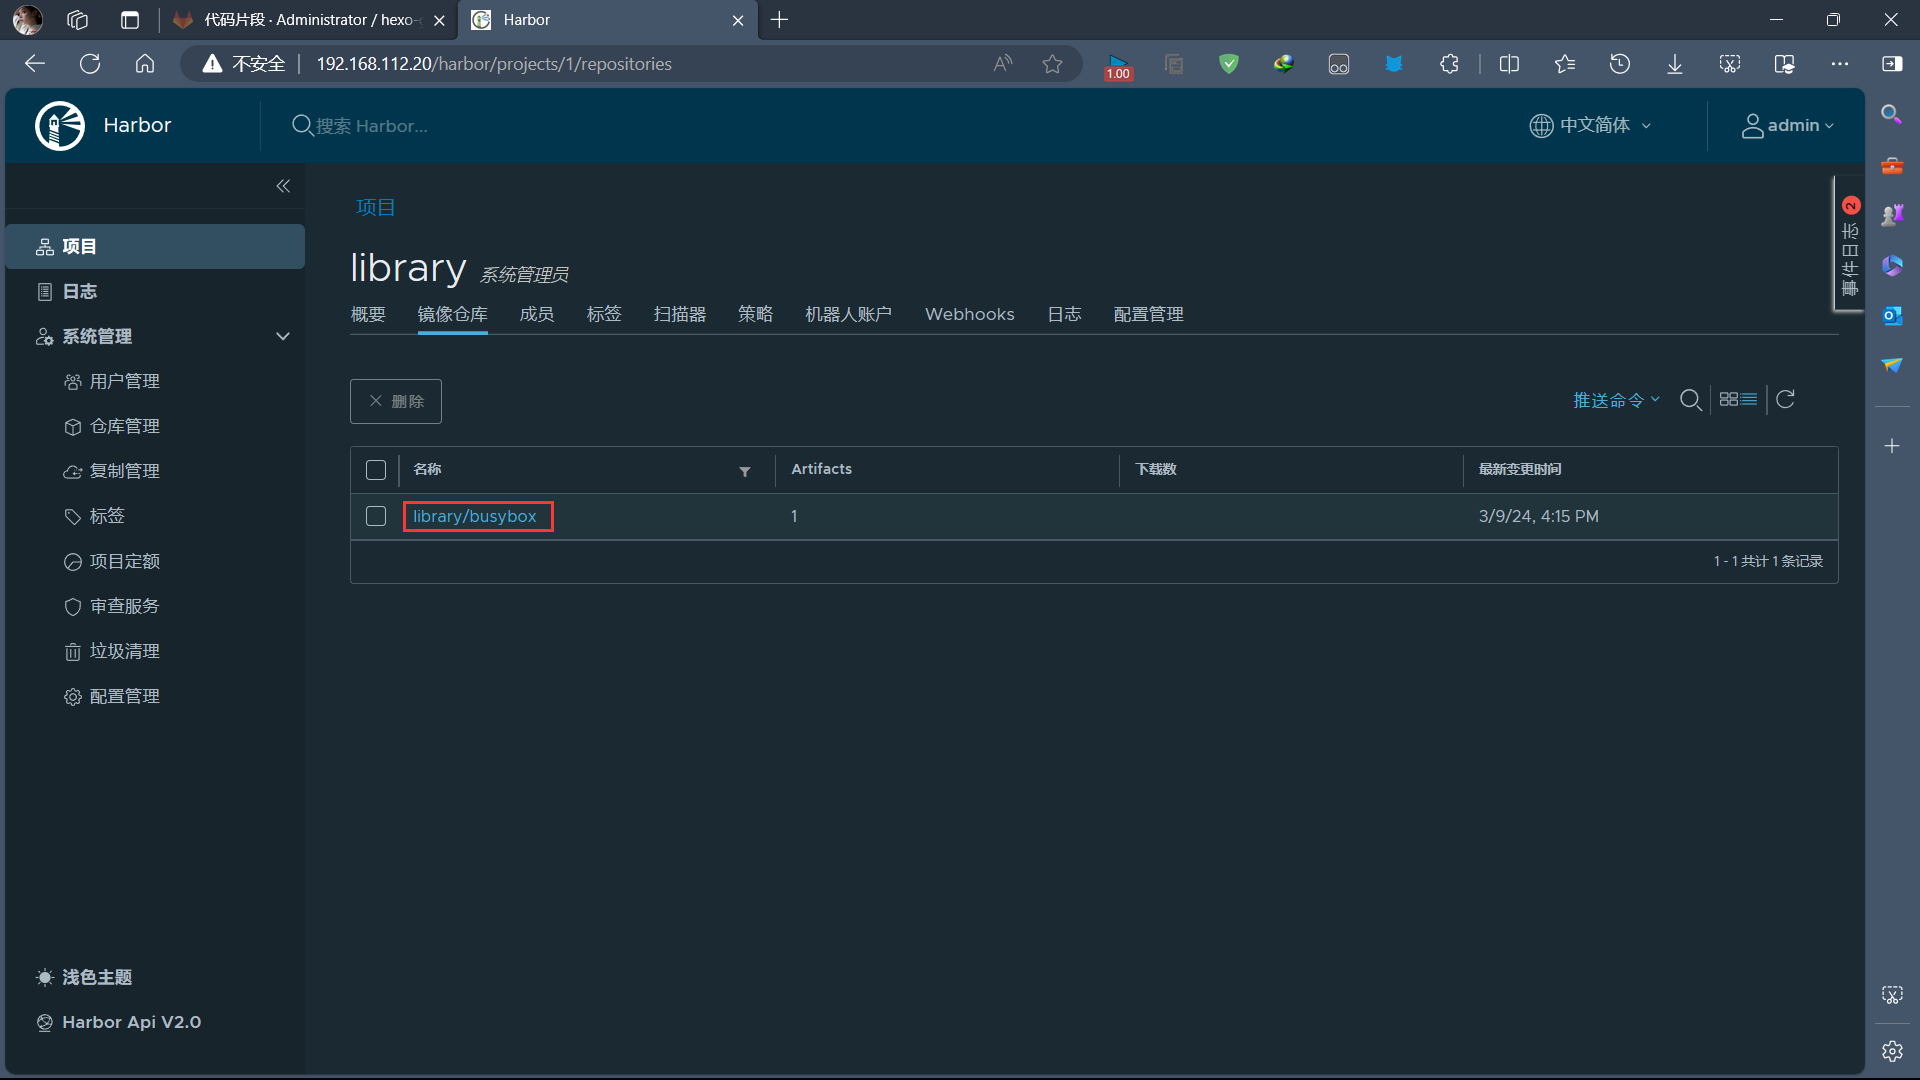Open Edge sidebar tools briefcase icon
1920x1080 pixels.
pyautogui.click(x=1892, y=165)
